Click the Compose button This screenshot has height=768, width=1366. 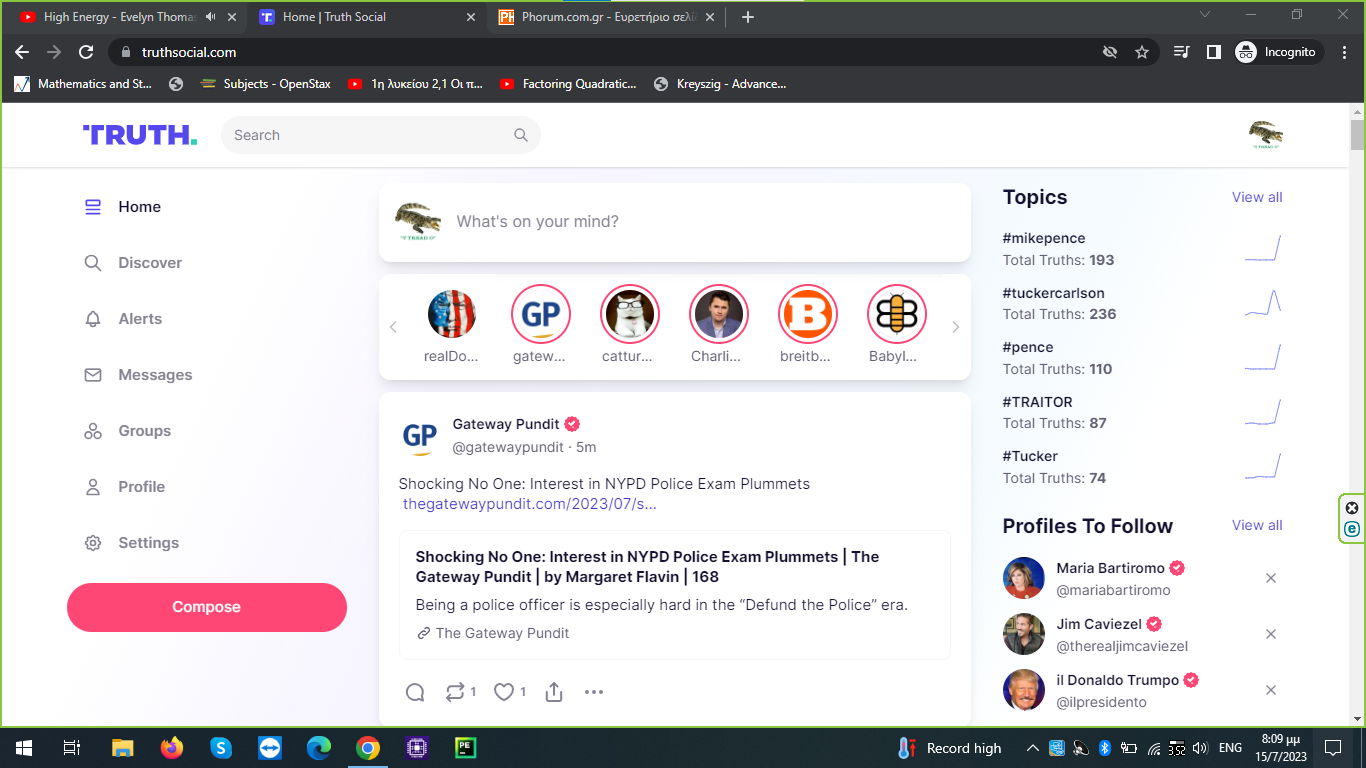(x=207, y=607)
